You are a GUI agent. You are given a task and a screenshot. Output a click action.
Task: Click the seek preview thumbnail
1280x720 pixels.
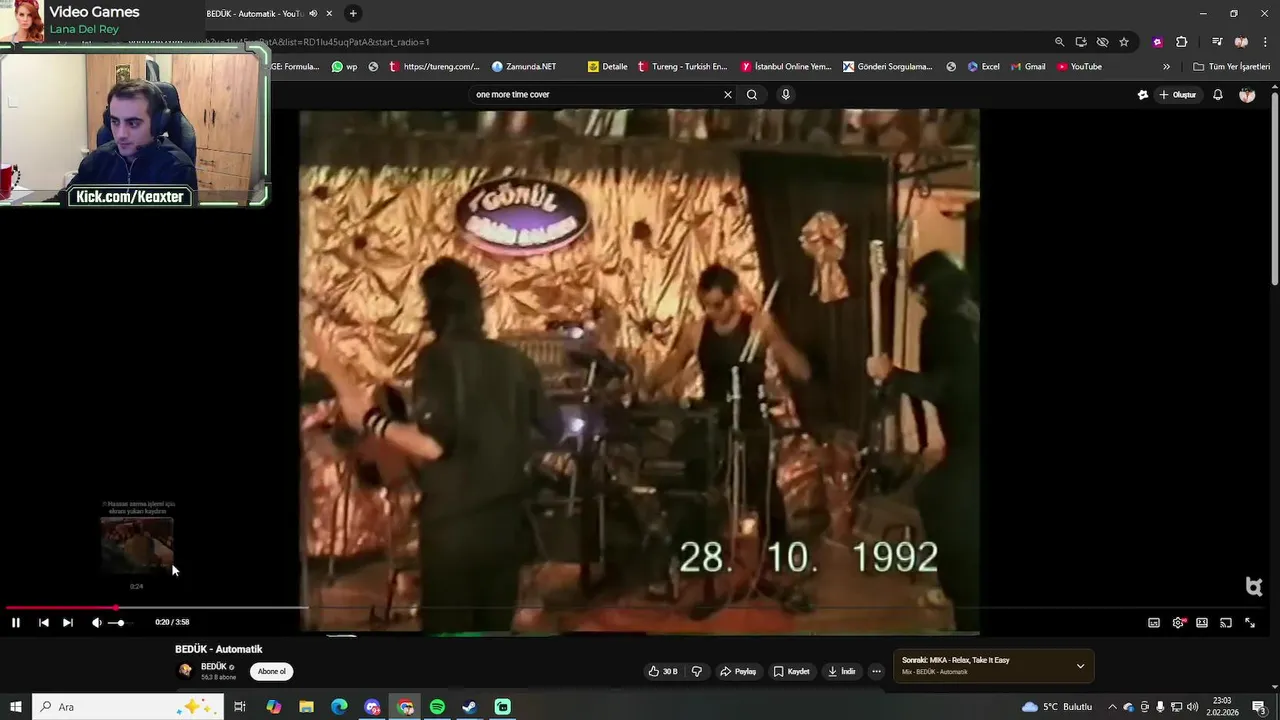pos(137,545)
